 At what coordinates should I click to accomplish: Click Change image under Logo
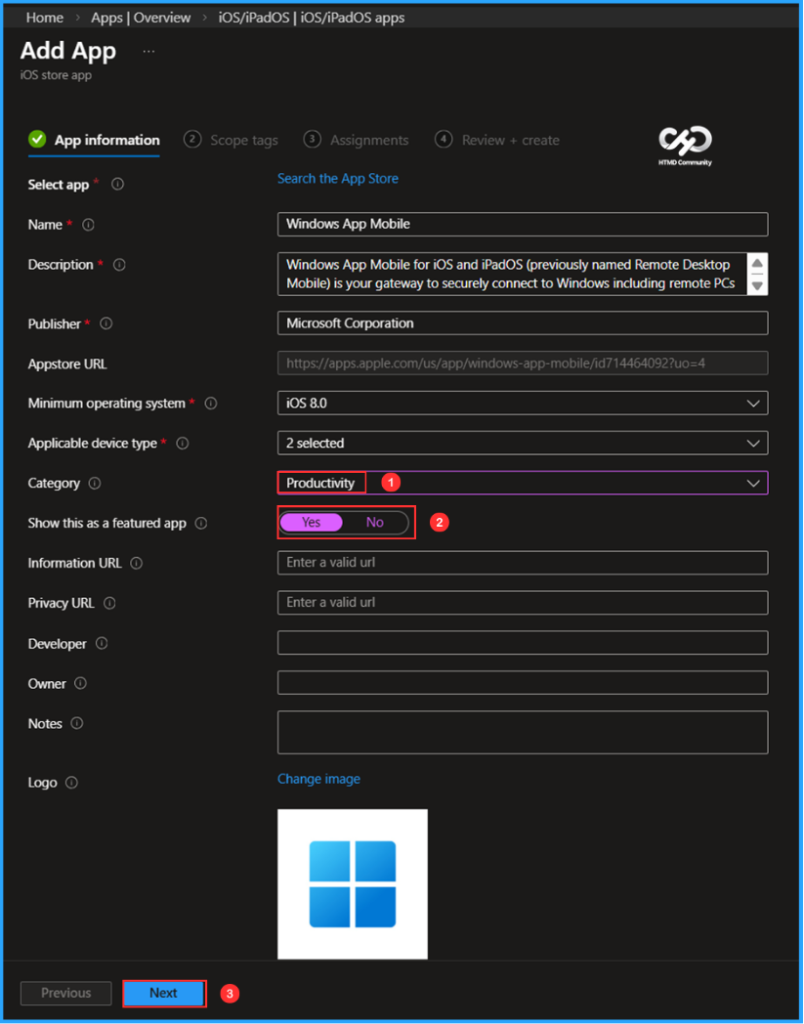318,778
